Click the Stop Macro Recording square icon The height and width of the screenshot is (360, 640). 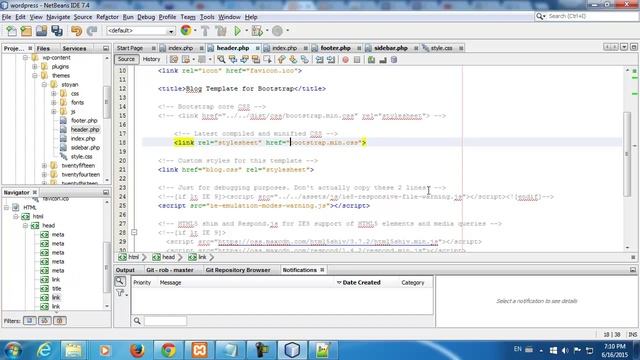point(357,60)
